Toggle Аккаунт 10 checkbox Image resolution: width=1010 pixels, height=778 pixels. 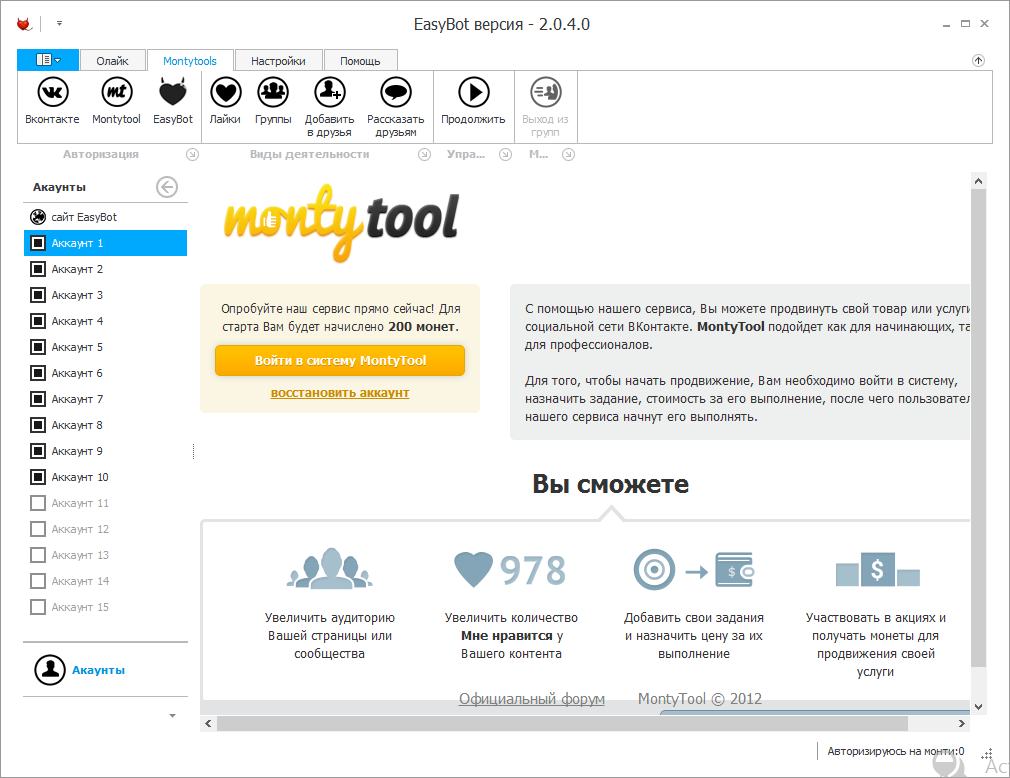38,477
